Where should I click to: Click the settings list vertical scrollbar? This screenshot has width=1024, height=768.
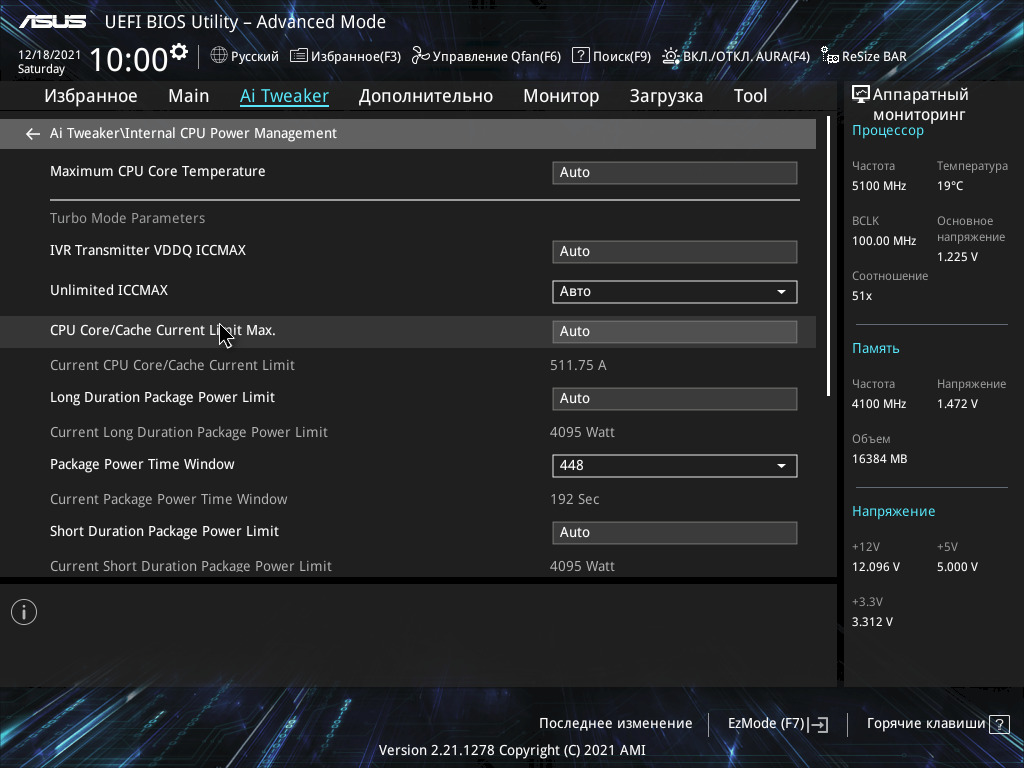(828, 256)
